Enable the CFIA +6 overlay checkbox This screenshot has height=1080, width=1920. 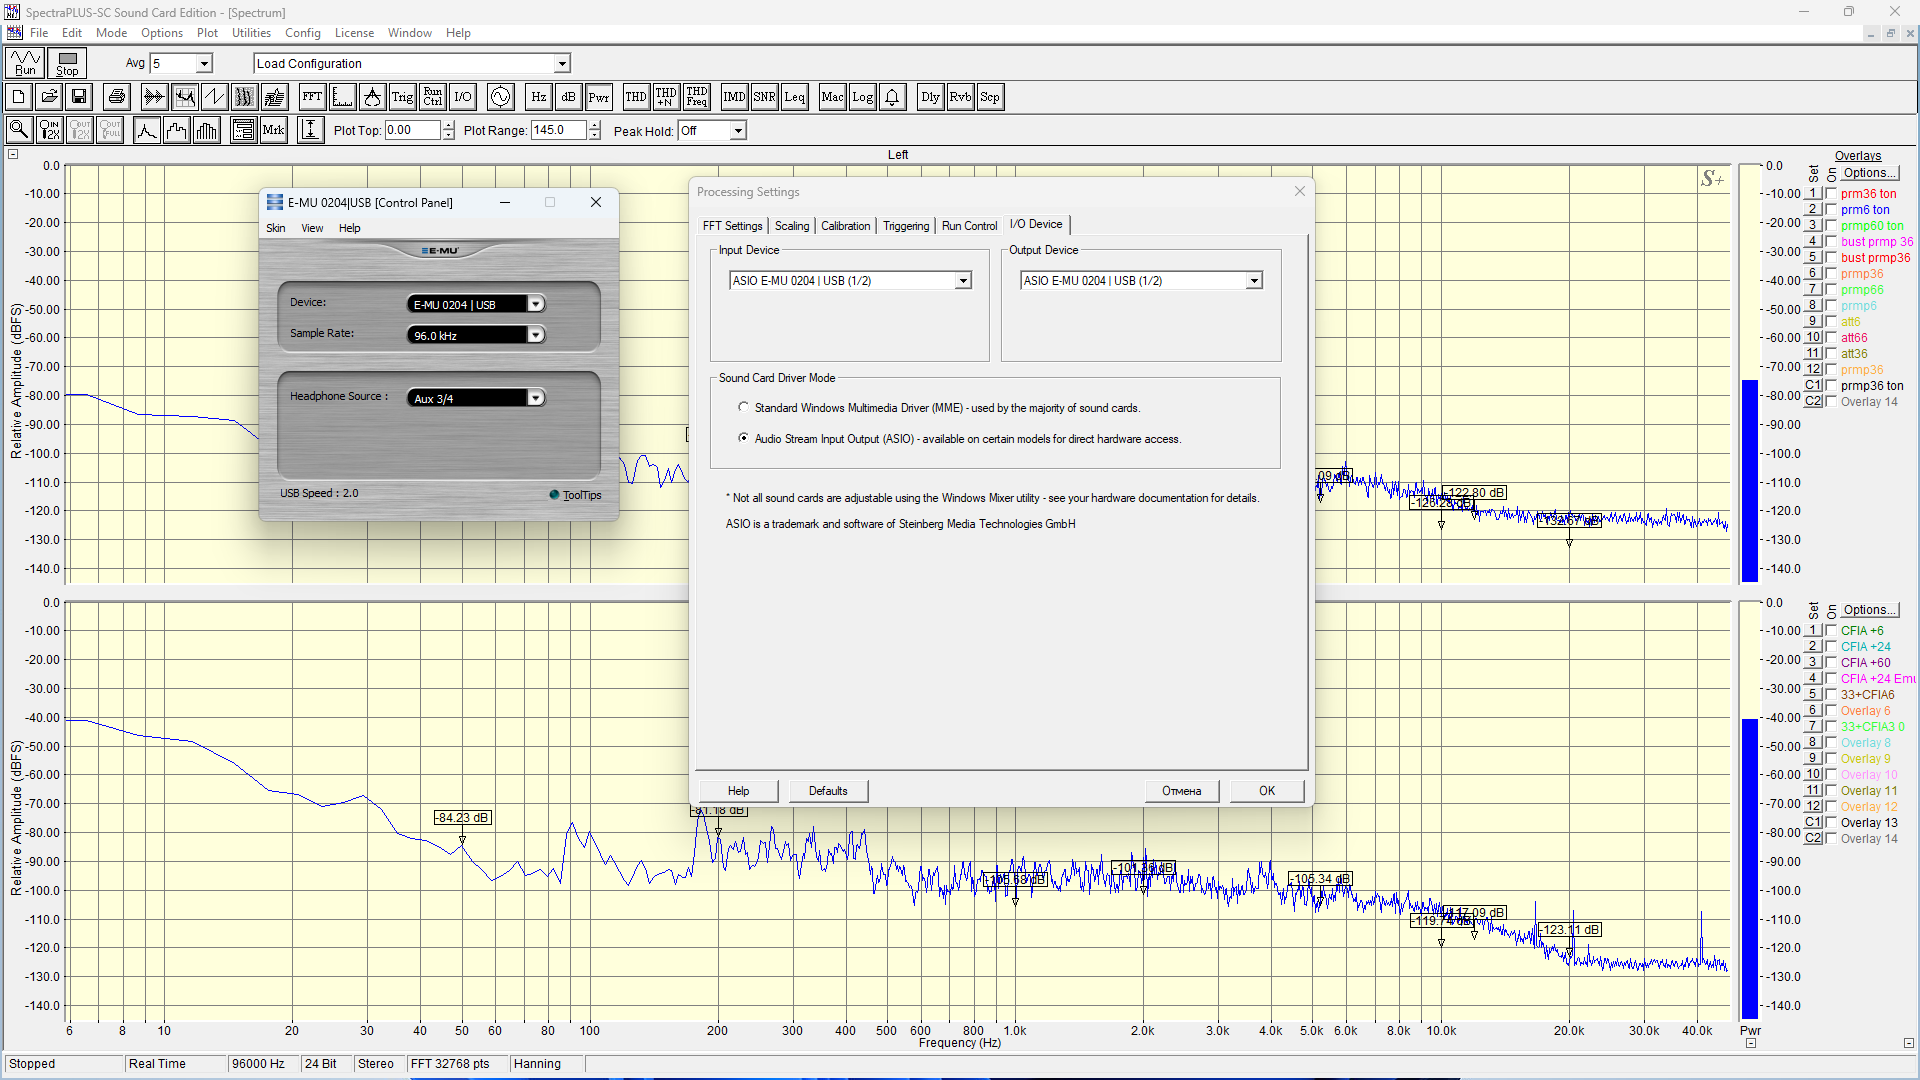coord(1831,631)
